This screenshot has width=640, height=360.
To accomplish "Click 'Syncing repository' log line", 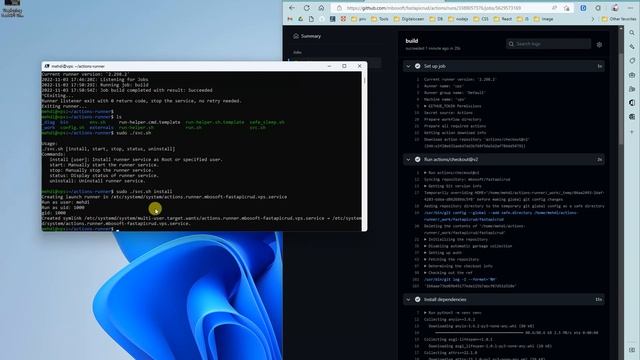I will tap(467, 180).
